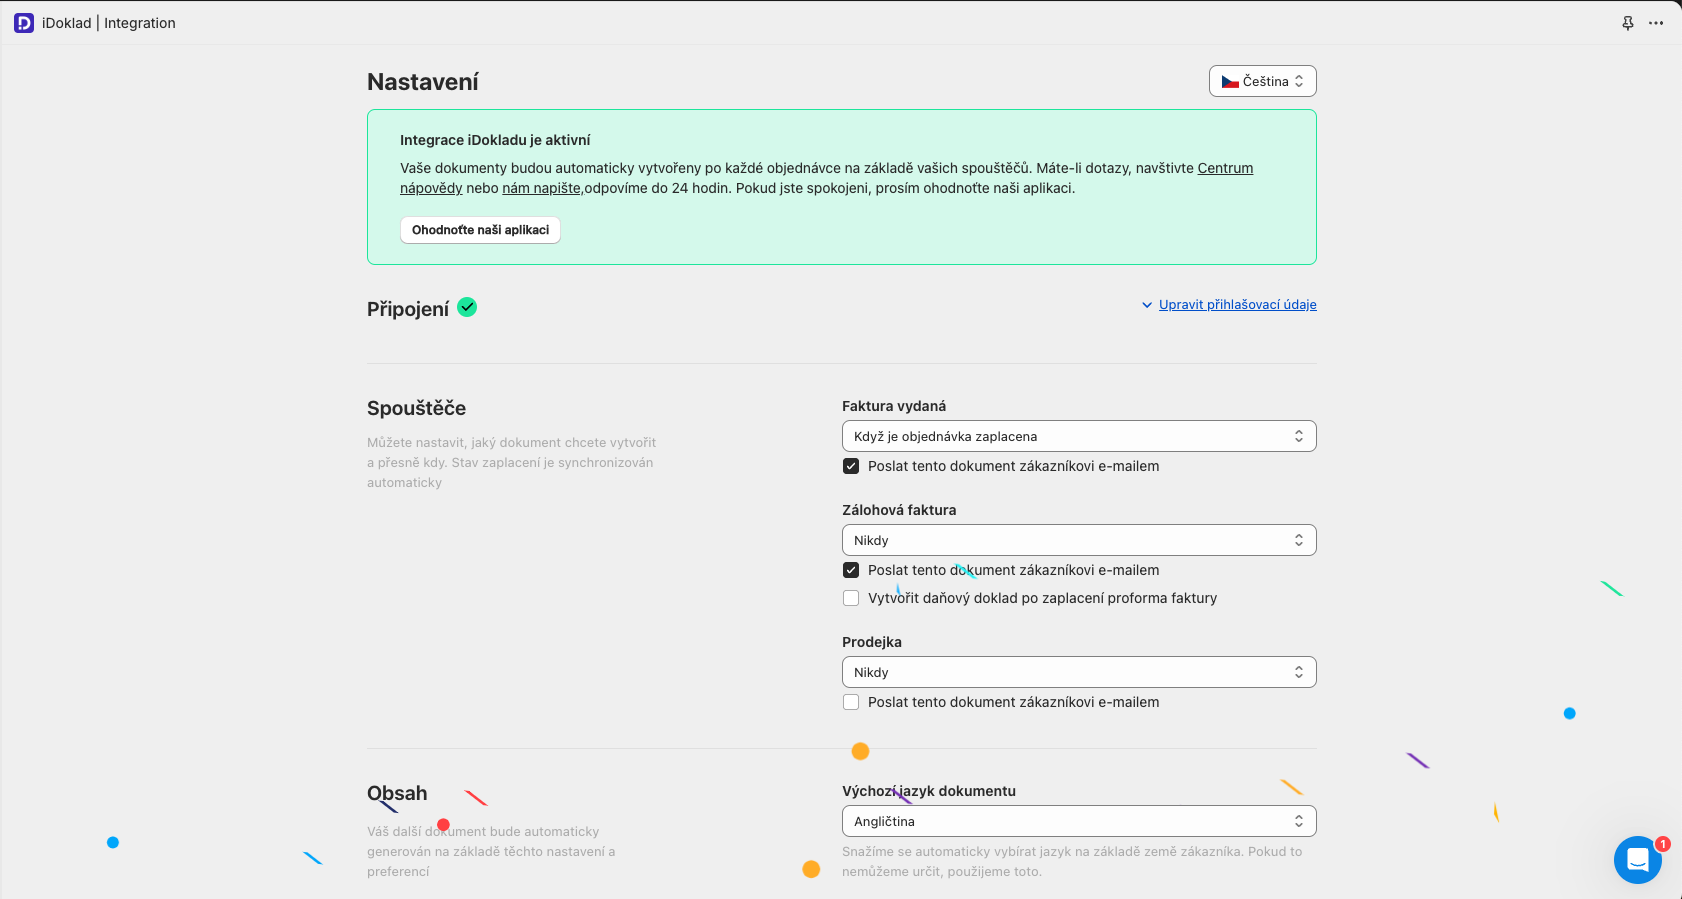
Task: Open the three-dot more options menu
Action: [1656, 23]
